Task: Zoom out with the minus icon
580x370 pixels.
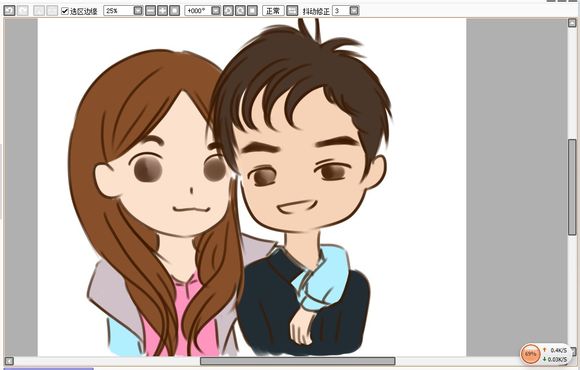Action: (x=150, y=11)
